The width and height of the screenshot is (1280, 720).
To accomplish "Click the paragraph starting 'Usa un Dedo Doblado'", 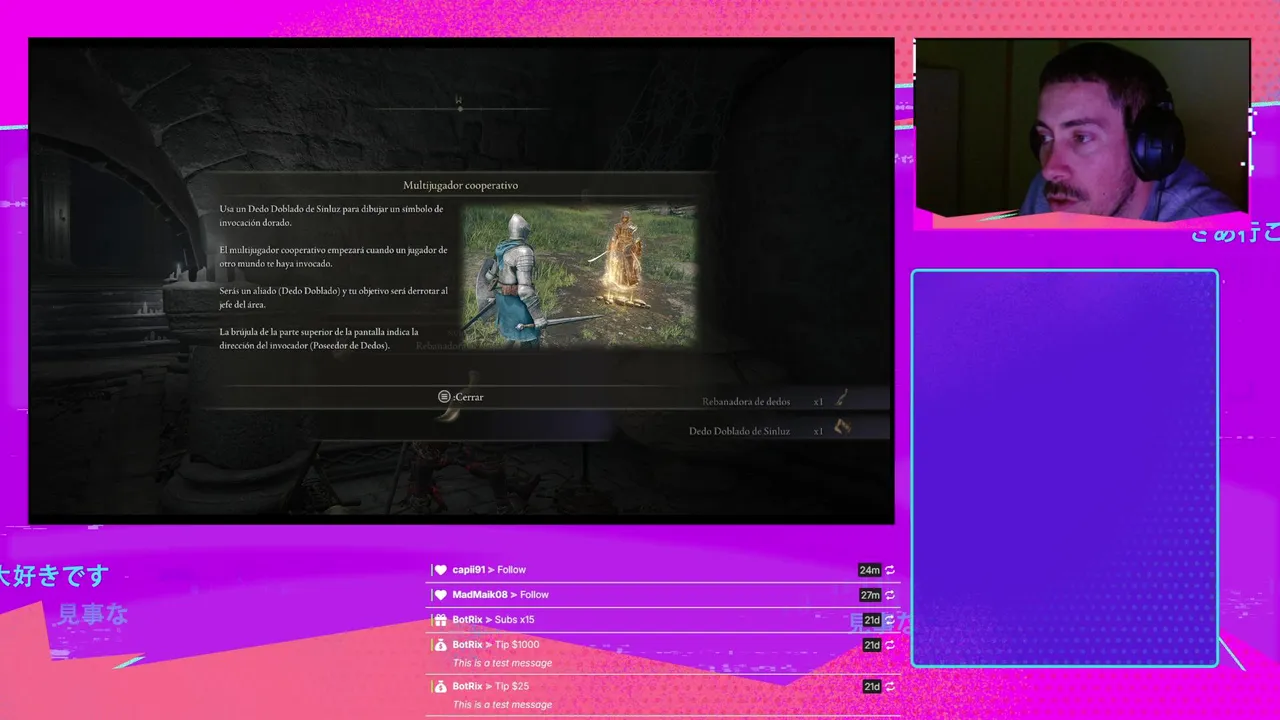I will [331, 216].
